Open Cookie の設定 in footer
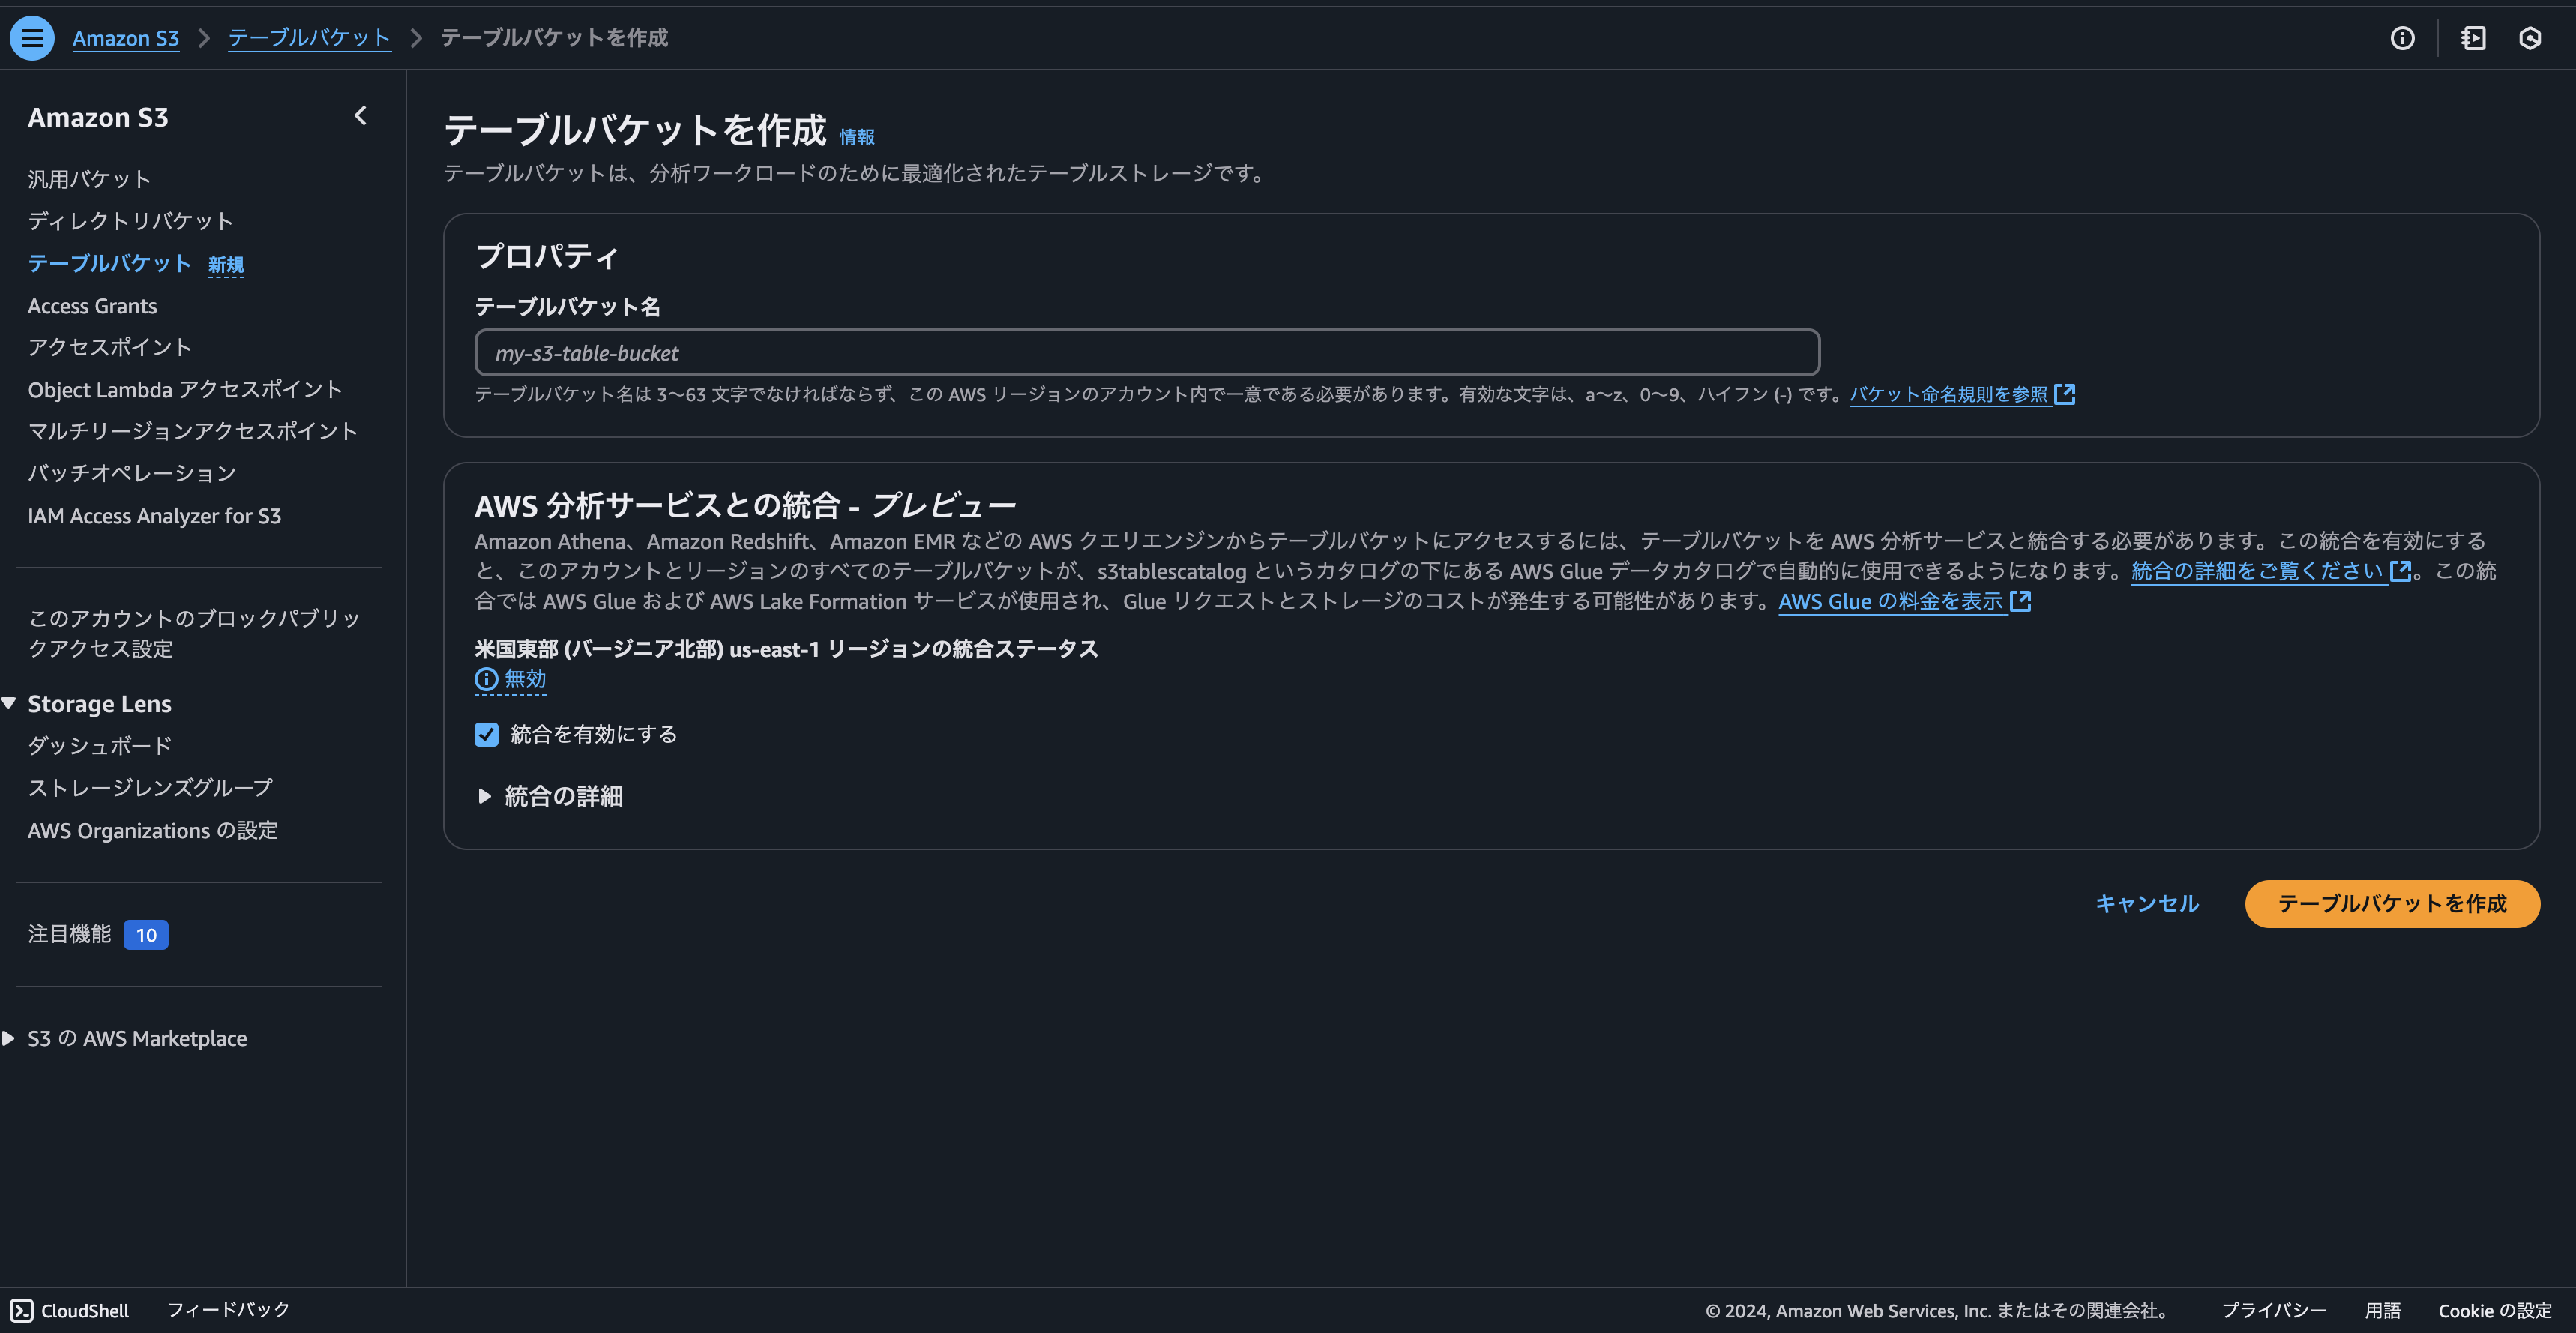The image size is (2576, 1333). tap(2495, 1310)
